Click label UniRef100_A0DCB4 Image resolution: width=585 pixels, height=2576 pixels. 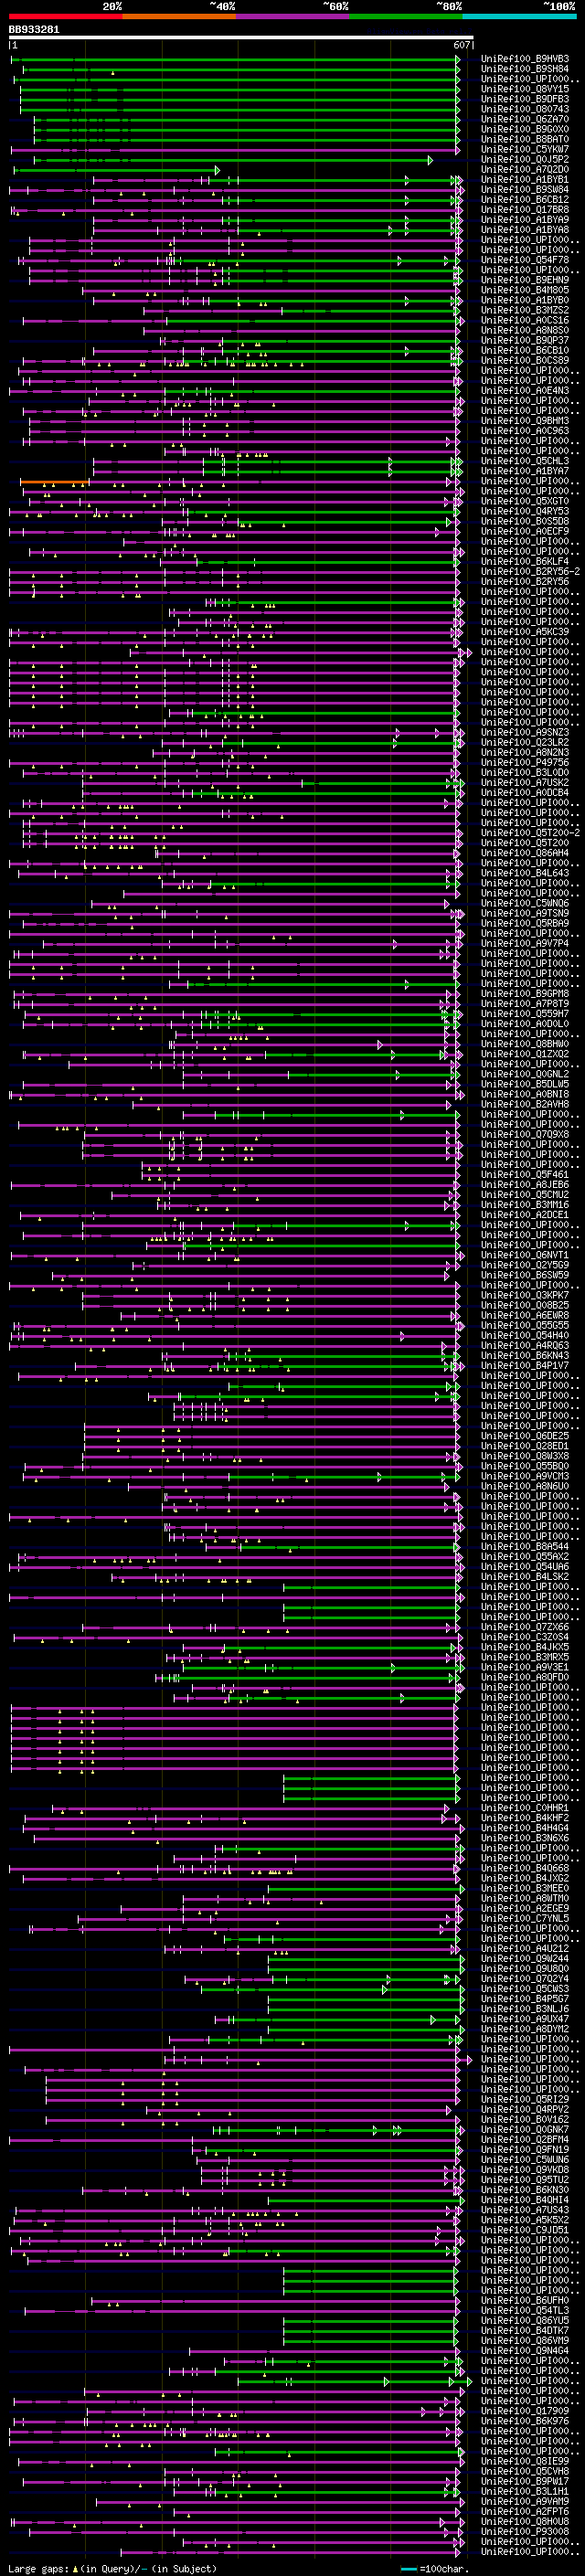(x=525, y=792)
